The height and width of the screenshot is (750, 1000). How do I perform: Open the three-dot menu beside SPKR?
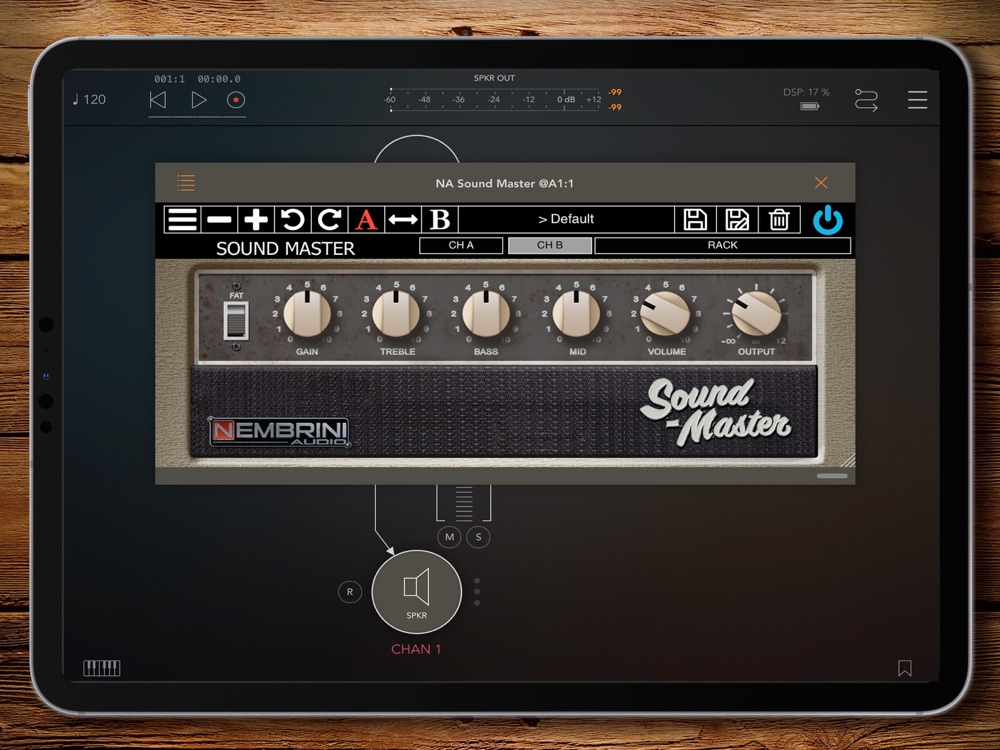coord(477,592)
